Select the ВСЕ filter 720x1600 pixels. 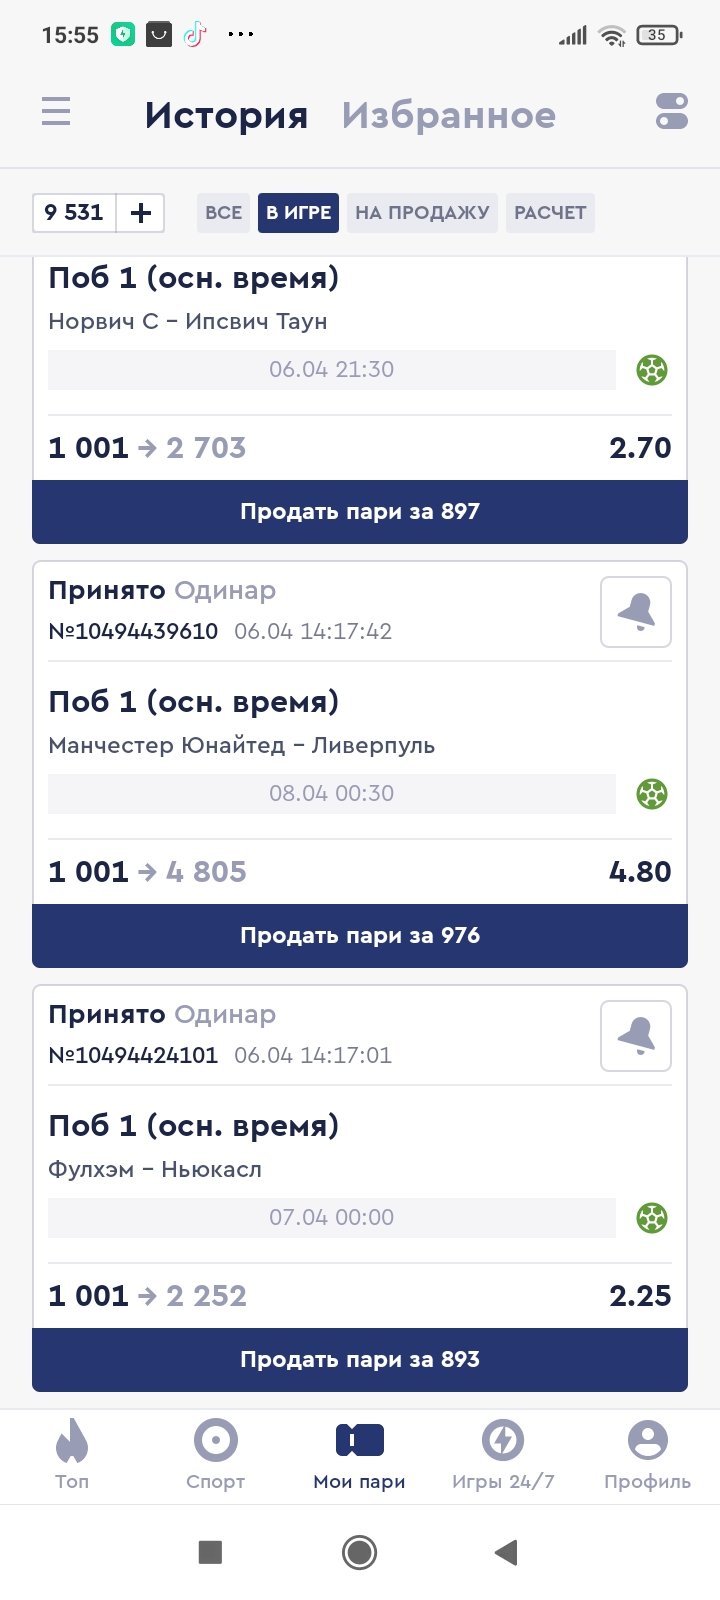click(x=223, y=213)
